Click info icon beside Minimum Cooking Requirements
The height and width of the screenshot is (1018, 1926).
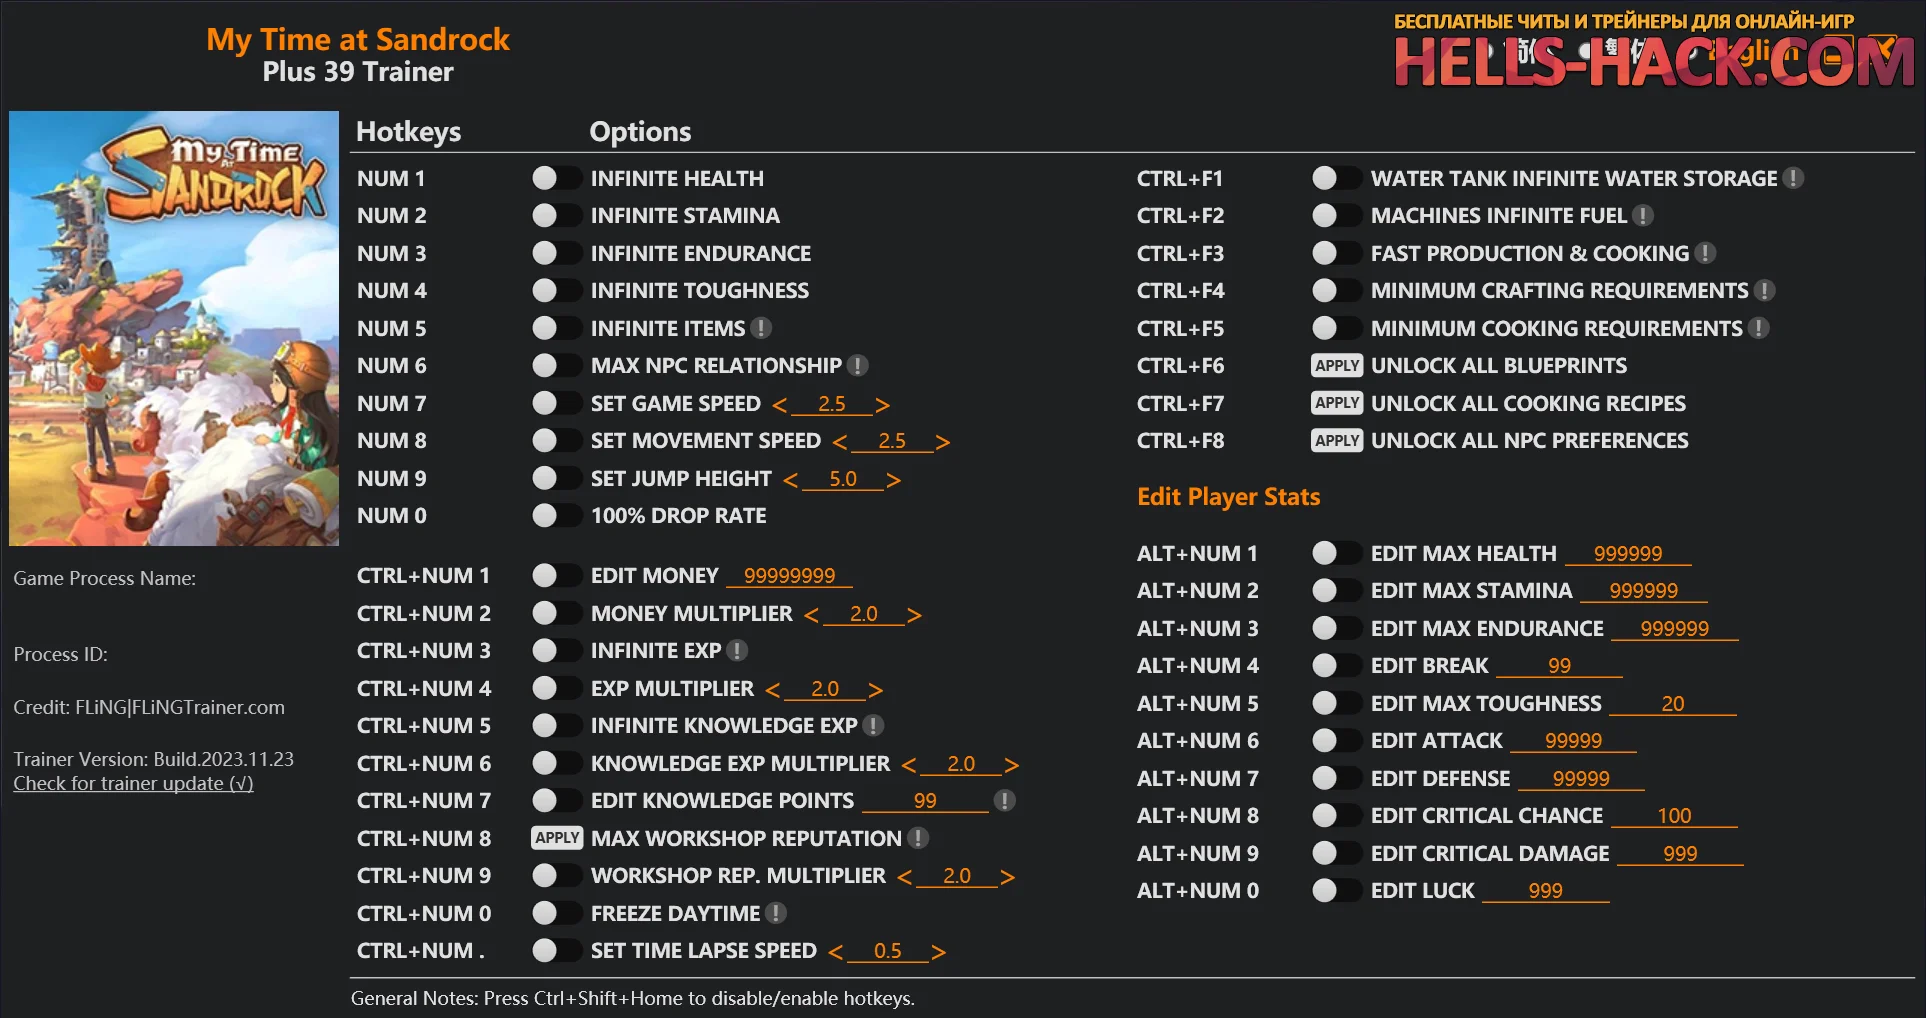[x=1759, y=328]
